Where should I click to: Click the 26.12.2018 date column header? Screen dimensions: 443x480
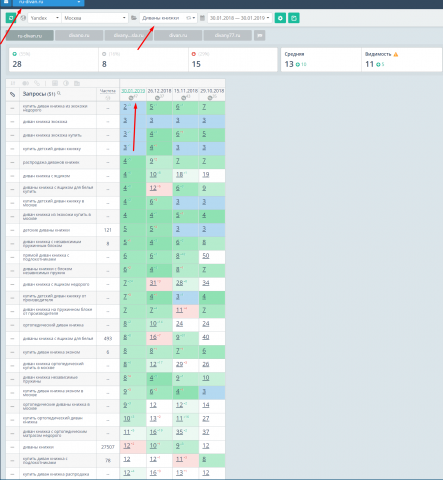tap(159, 91)
